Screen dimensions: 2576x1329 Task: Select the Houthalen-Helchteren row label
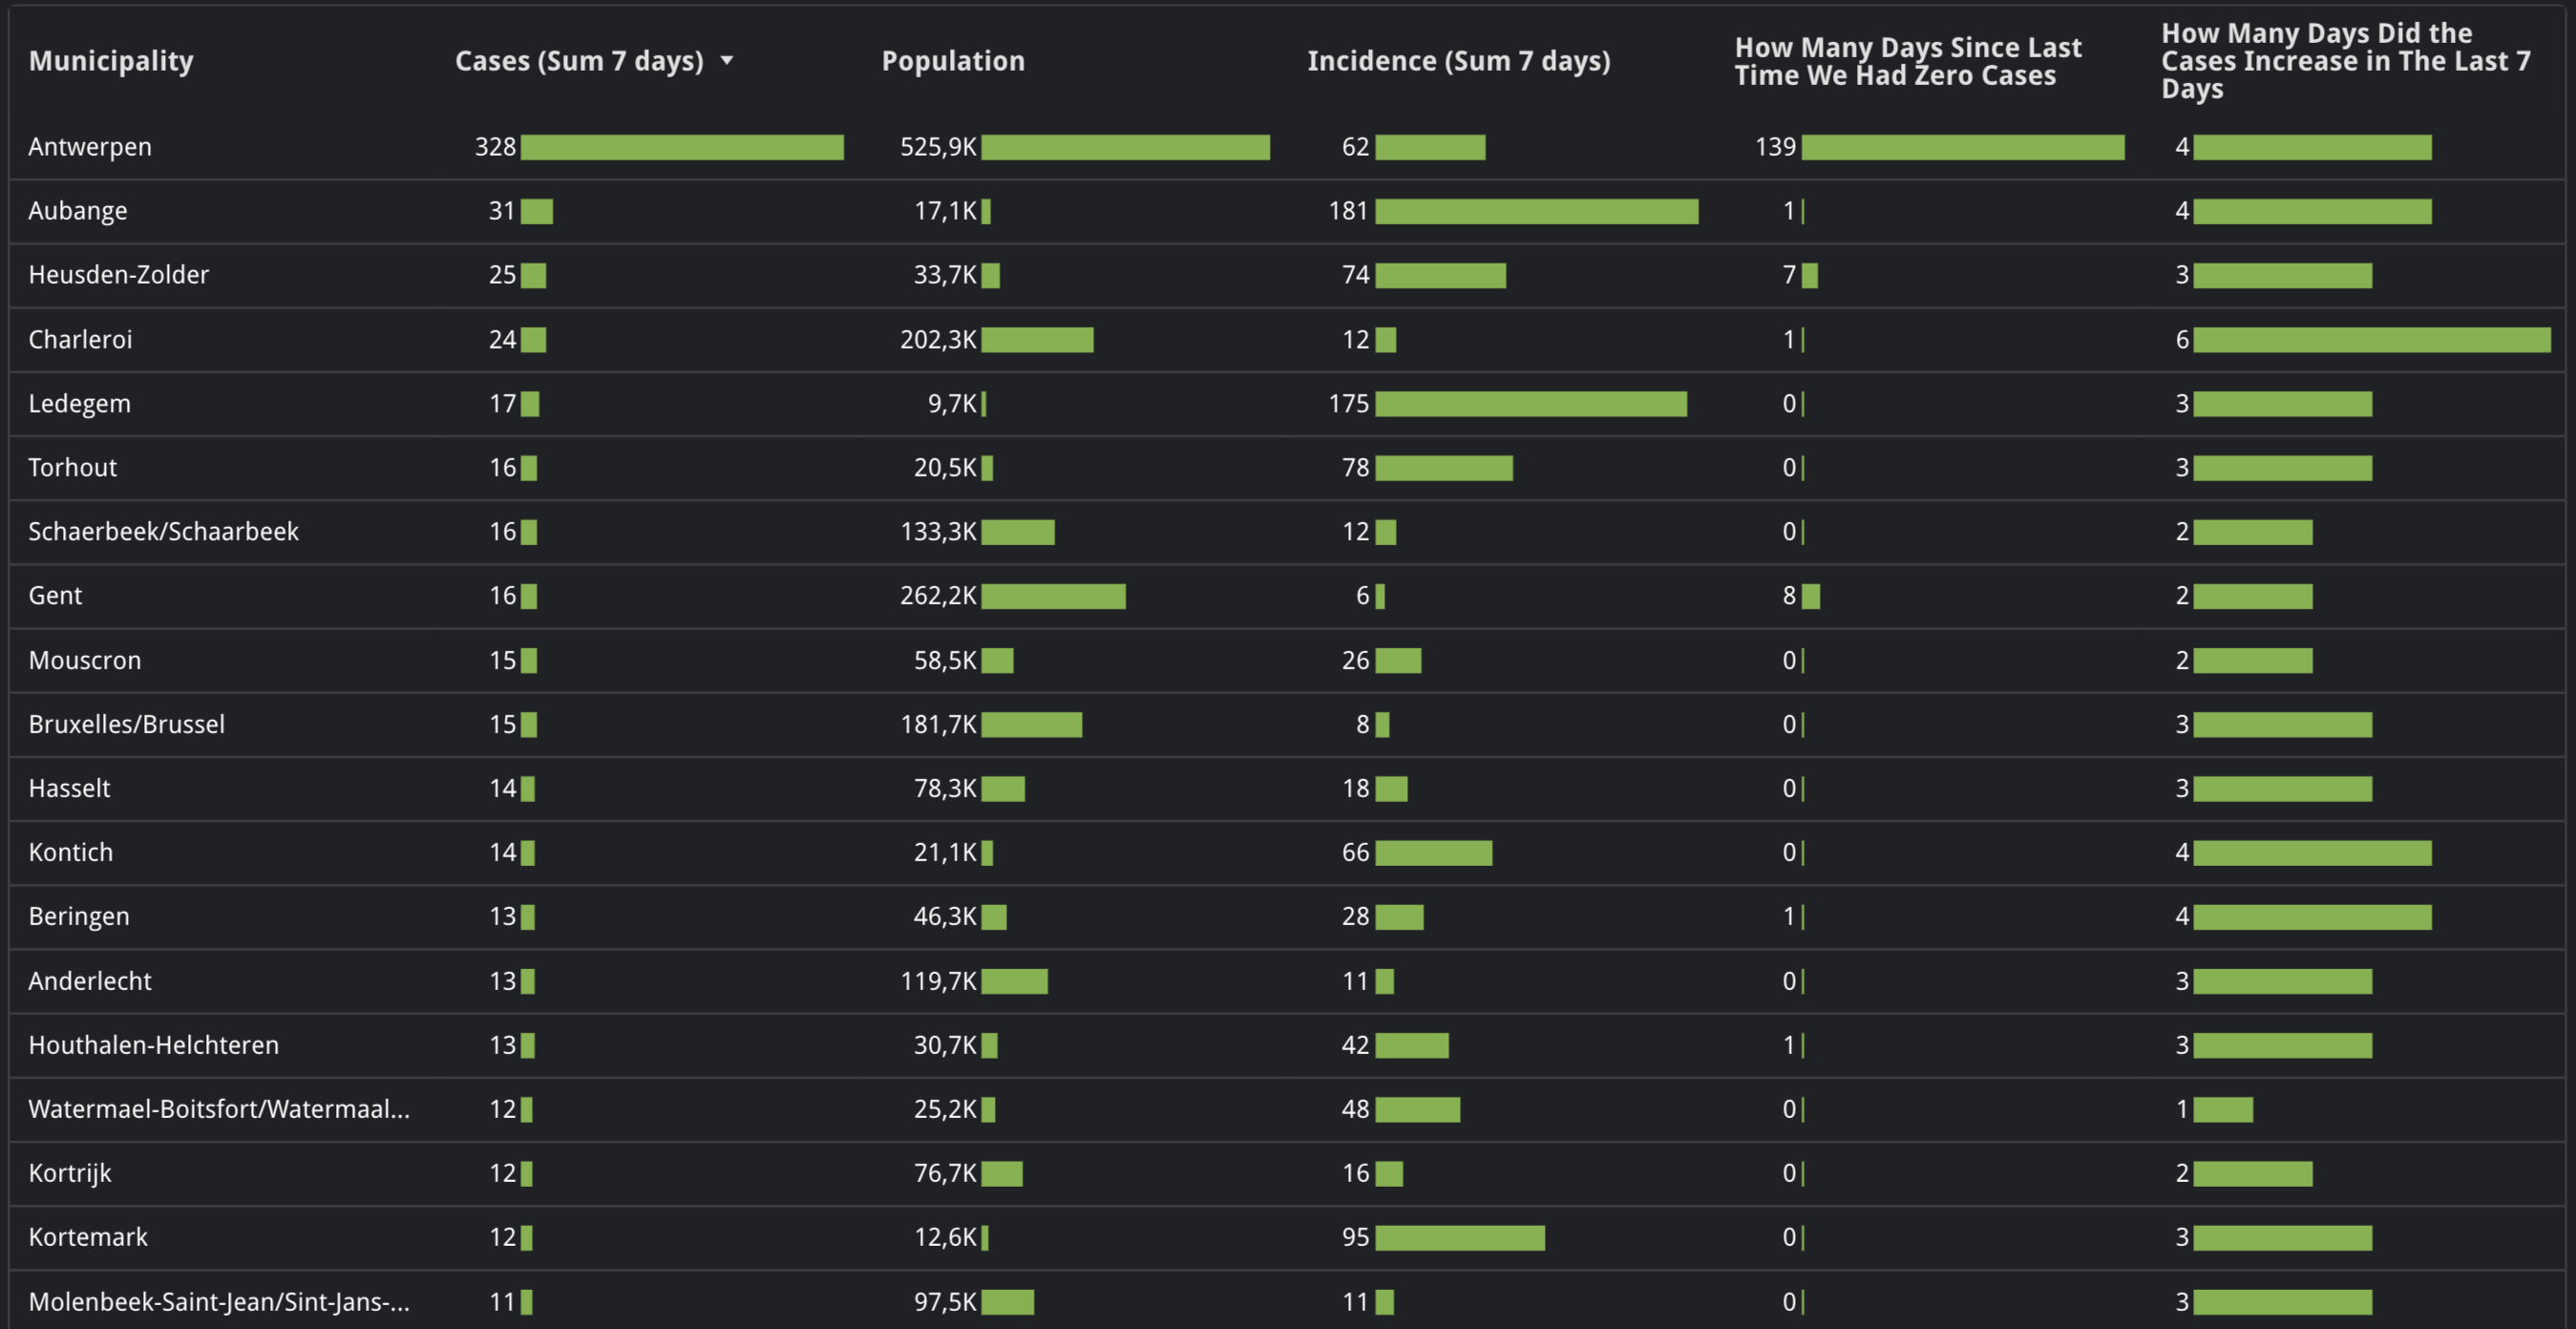click(153, 1045)
